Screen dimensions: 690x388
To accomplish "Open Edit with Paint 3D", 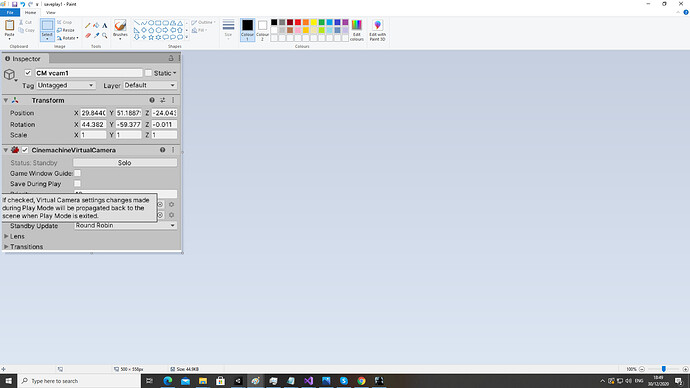I will (378, 30).
